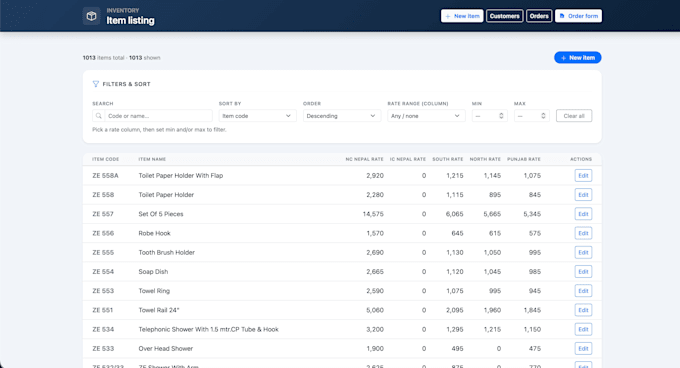Edit the Soap Dish item
The image size is (680, 368).
(583, 272)
